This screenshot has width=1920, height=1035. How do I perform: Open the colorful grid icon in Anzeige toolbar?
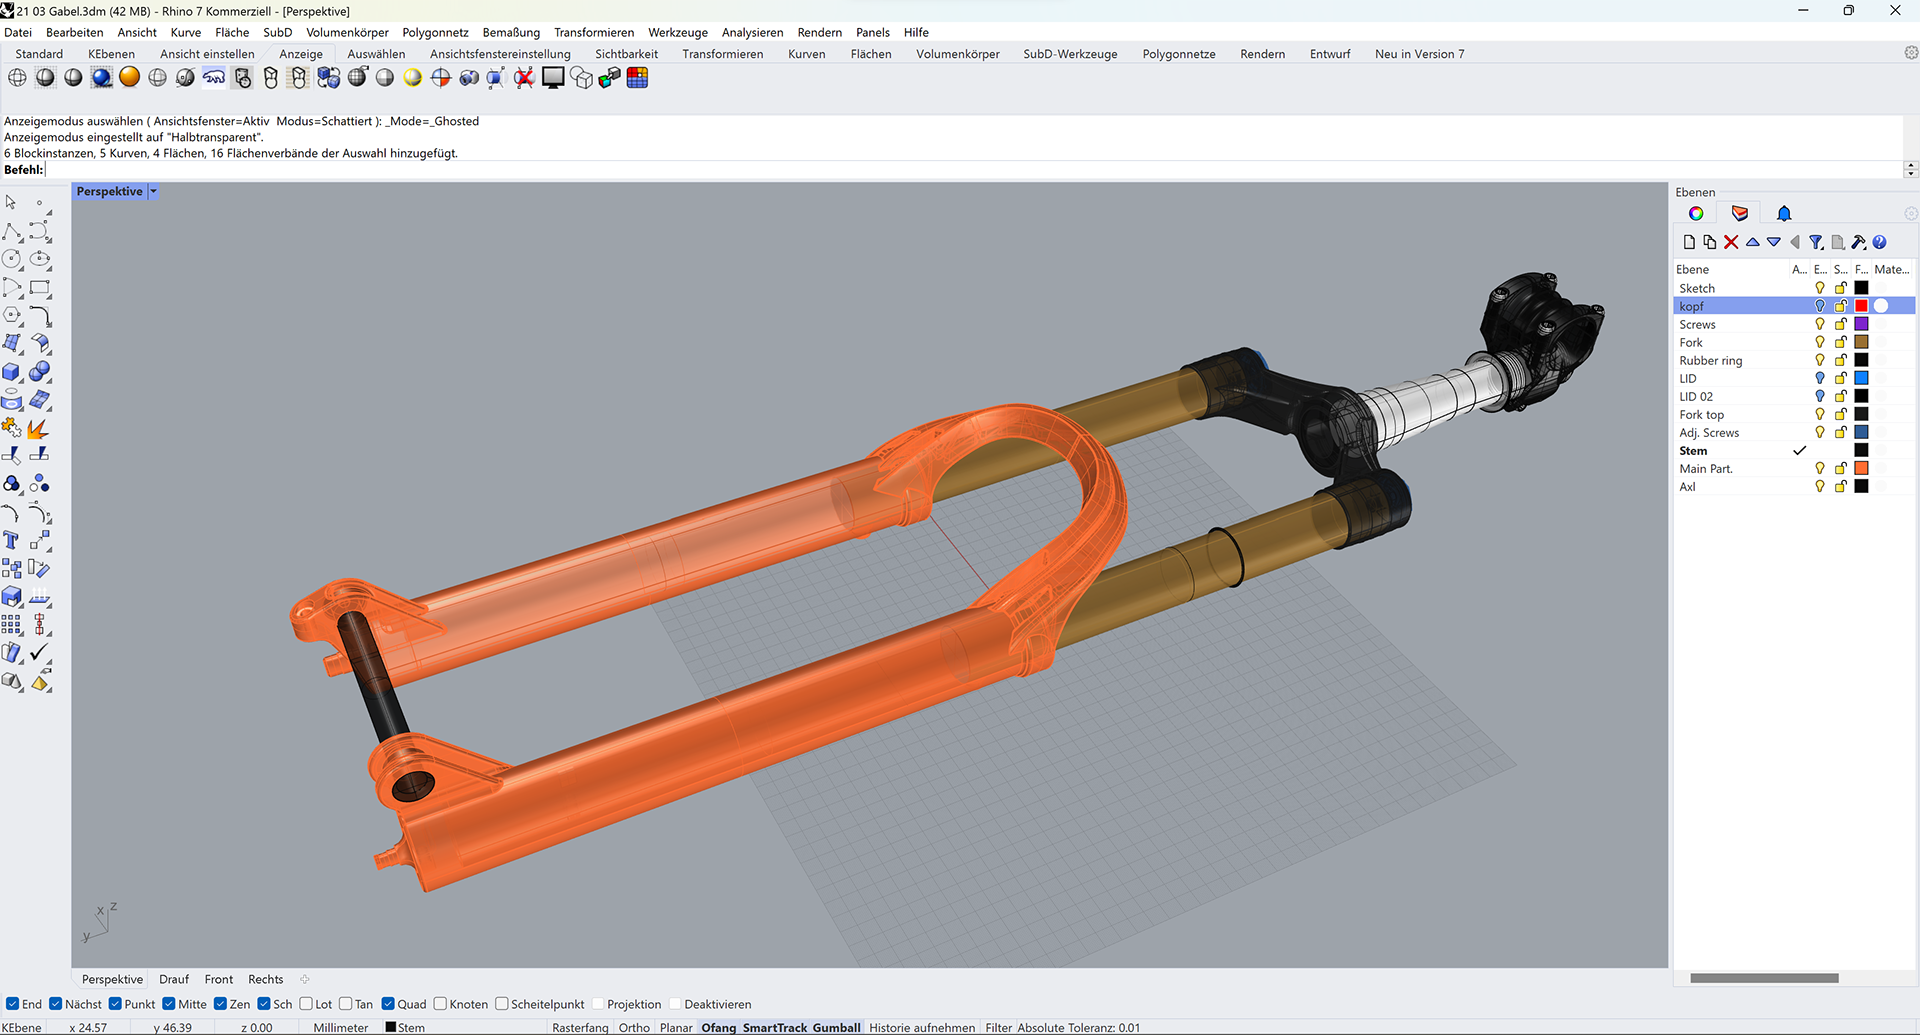637,78
